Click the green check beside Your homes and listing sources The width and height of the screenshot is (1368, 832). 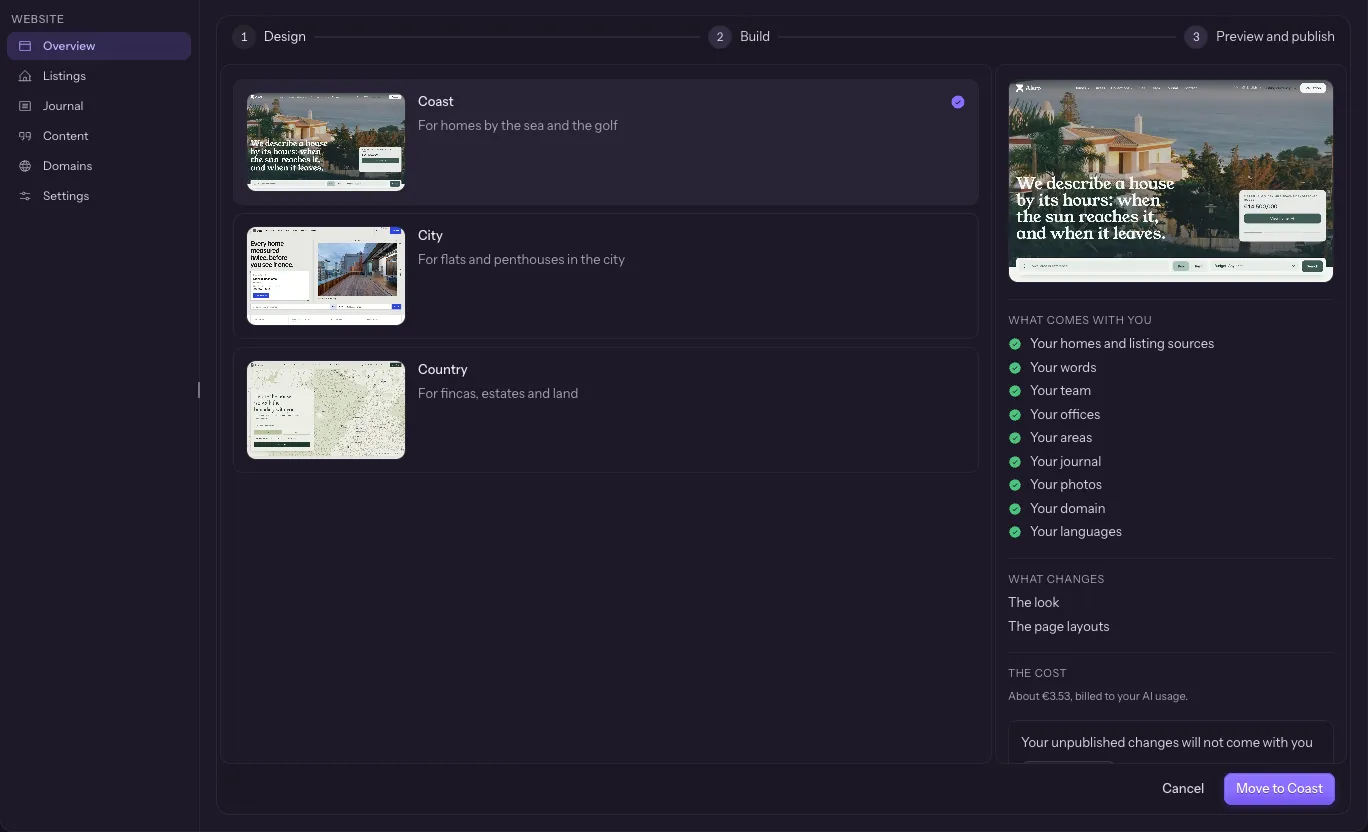[x=1015, y=344]
